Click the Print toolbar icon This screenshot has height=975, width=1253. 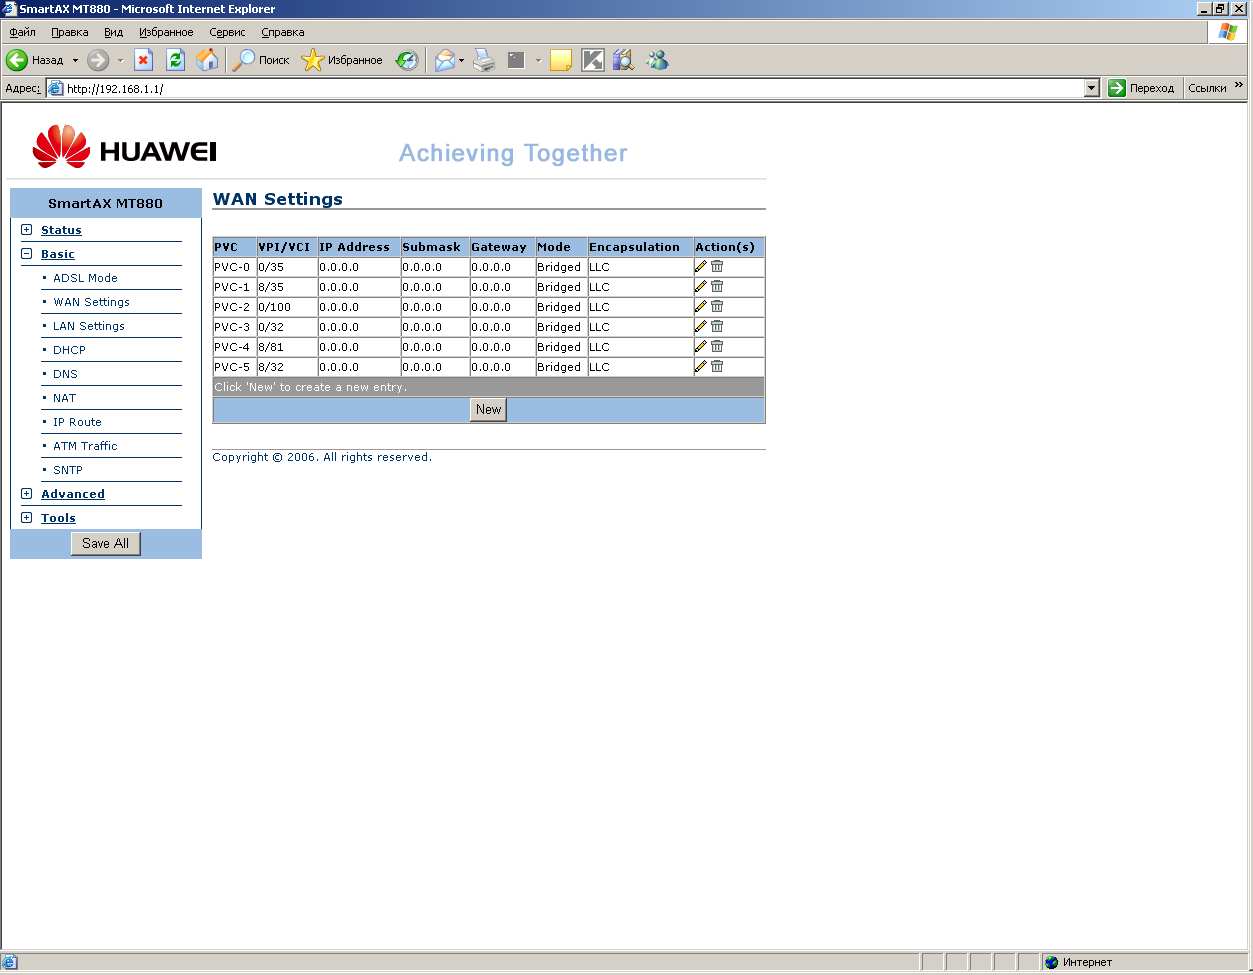484,60
